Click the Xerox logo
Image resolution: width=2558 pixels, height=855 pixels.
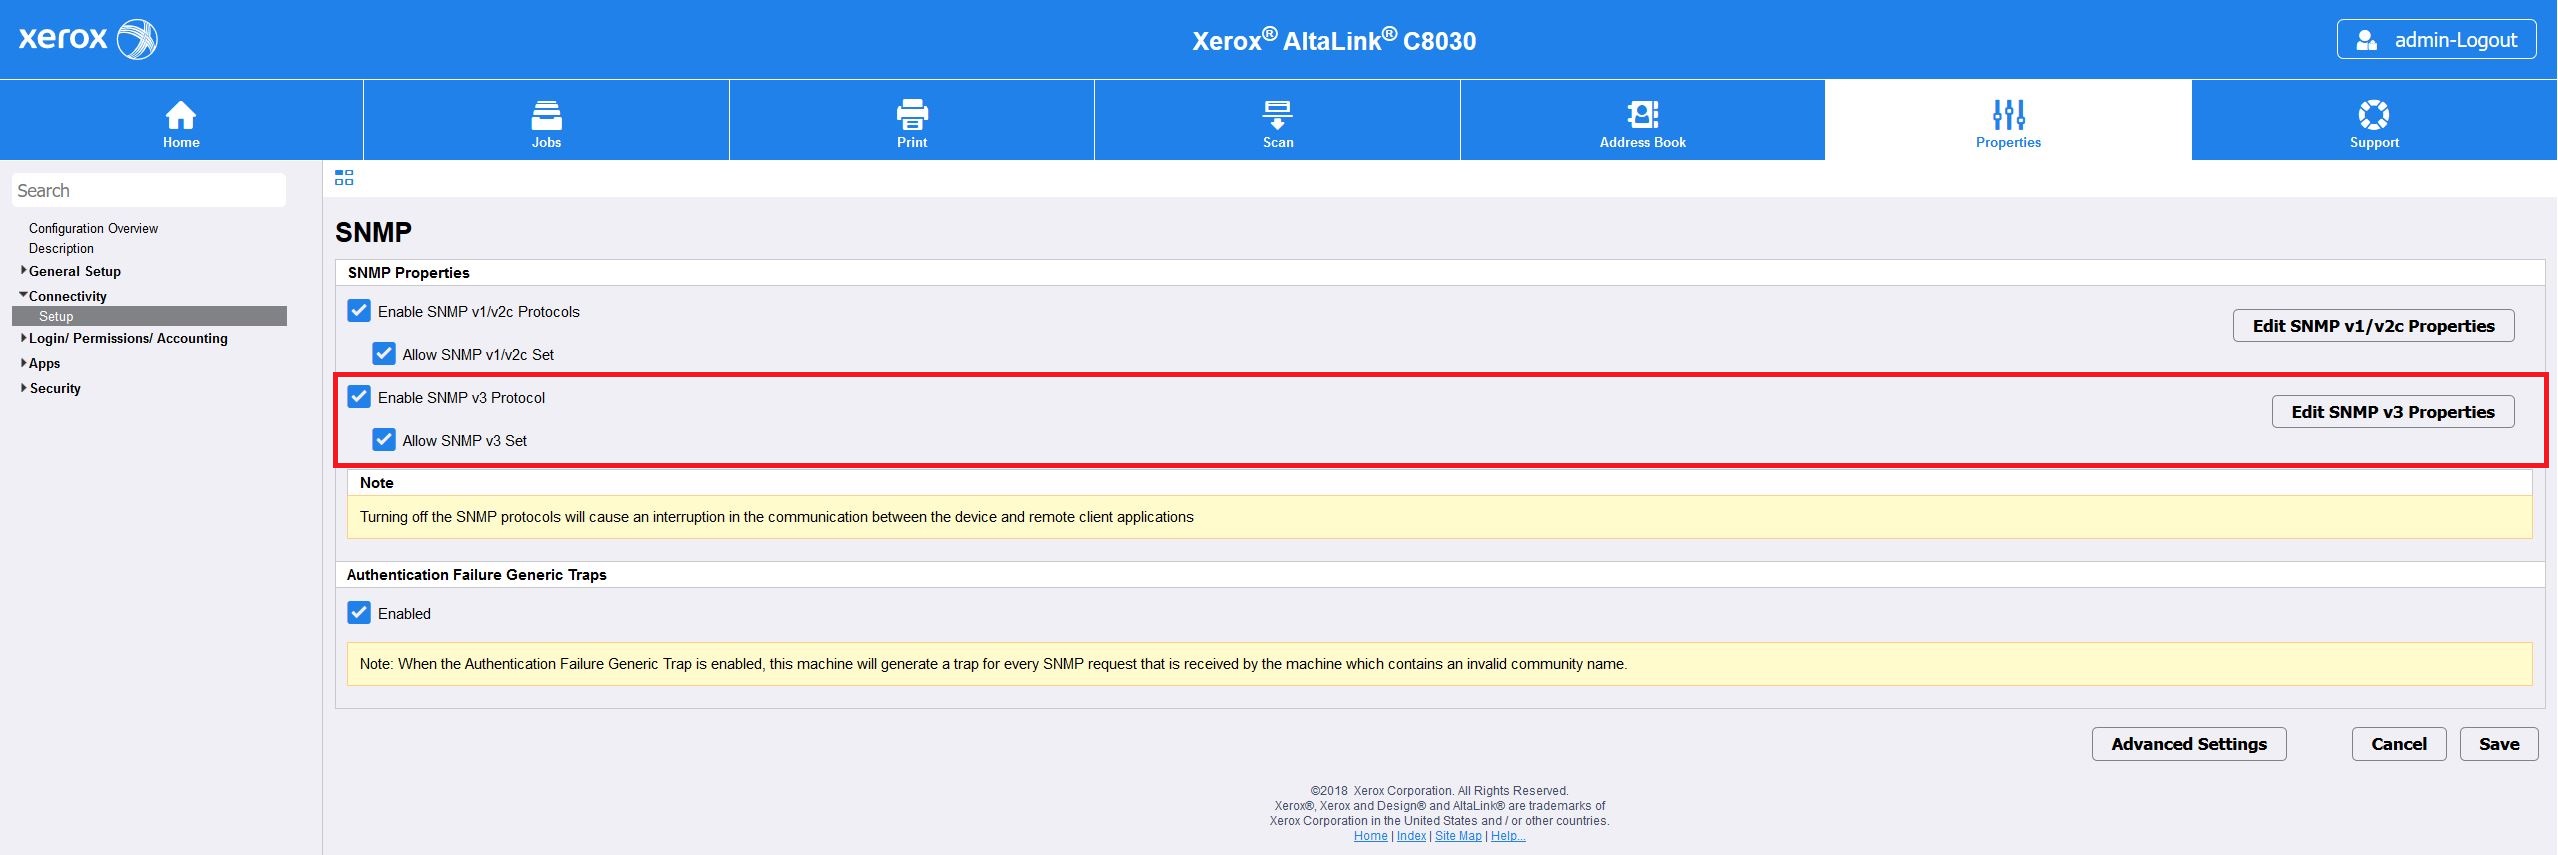pyautogui.click(x=88, y=39)
